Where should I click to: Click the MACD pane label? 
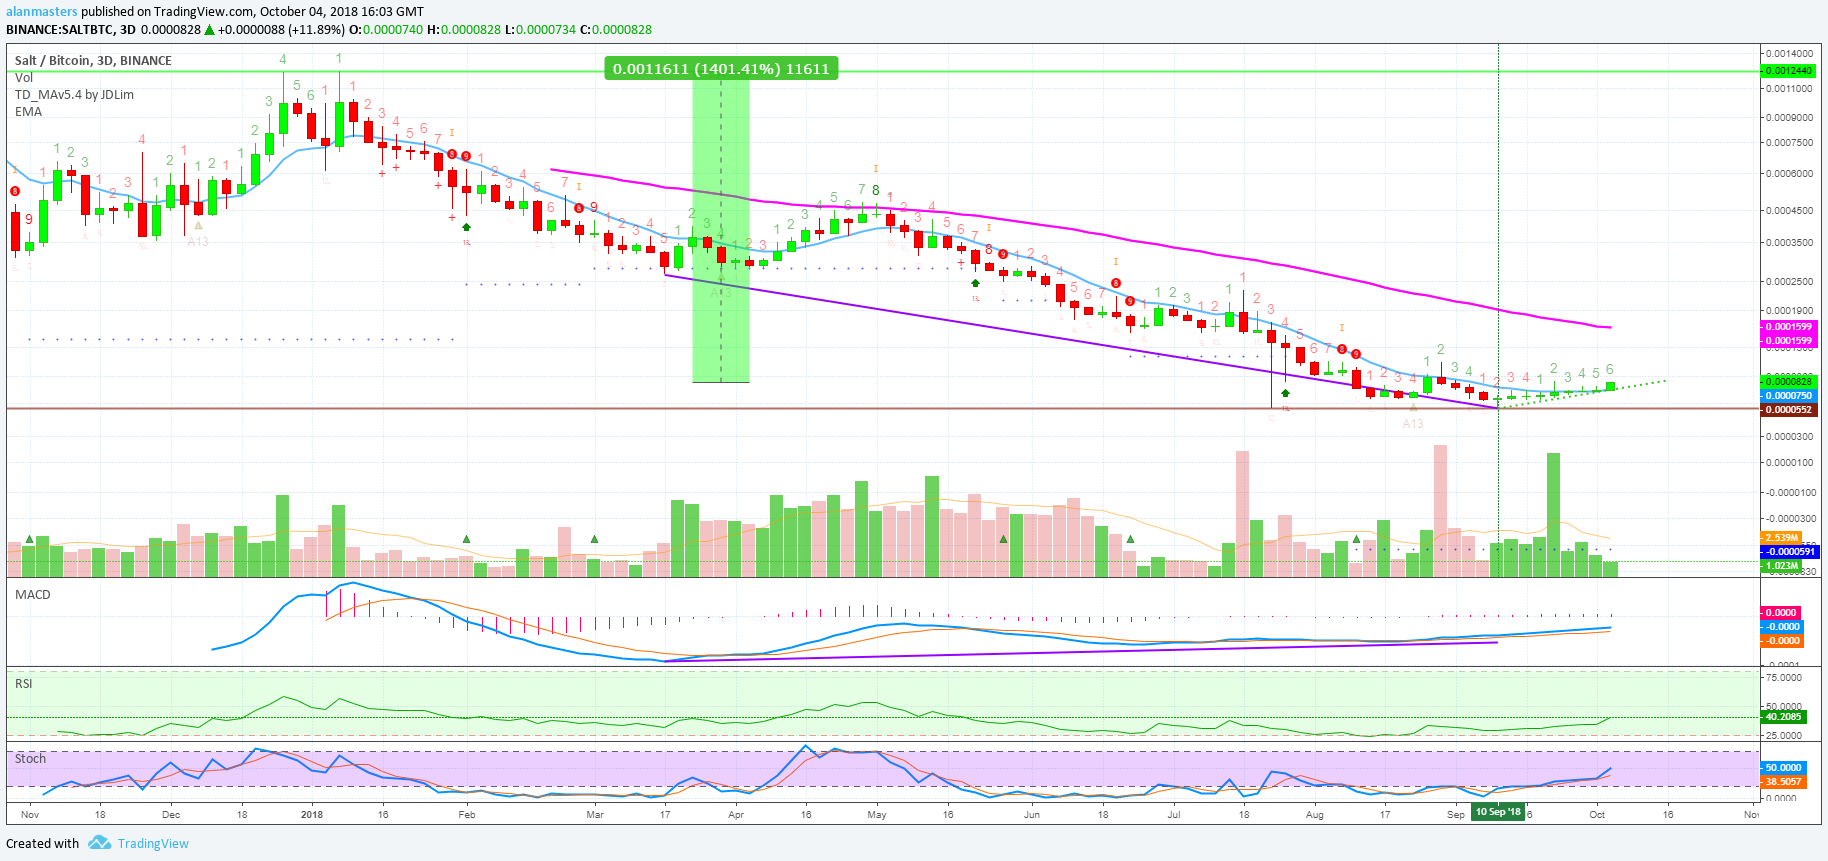[x=32, y=594]
